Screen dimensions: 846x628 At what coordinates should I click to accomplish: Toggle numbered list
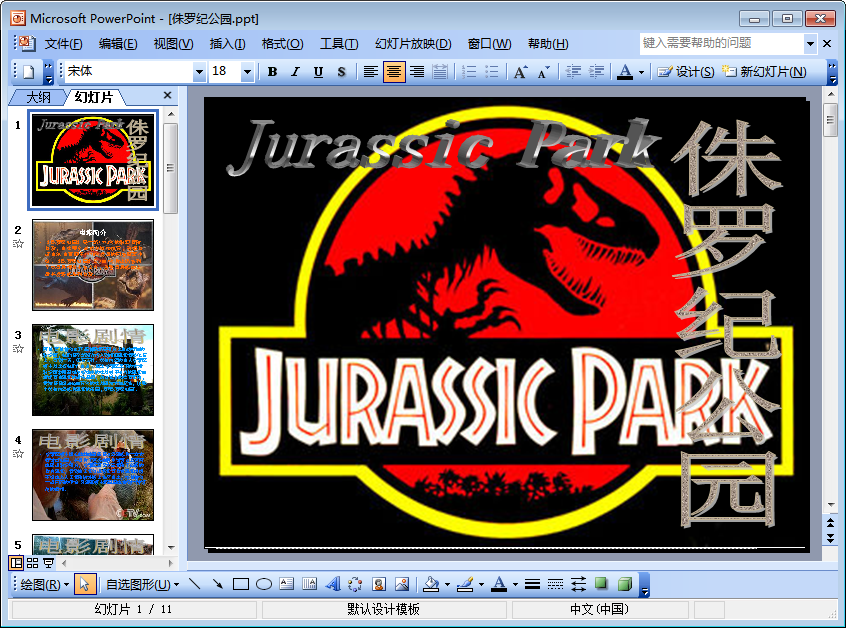click(x=469, y=72)
